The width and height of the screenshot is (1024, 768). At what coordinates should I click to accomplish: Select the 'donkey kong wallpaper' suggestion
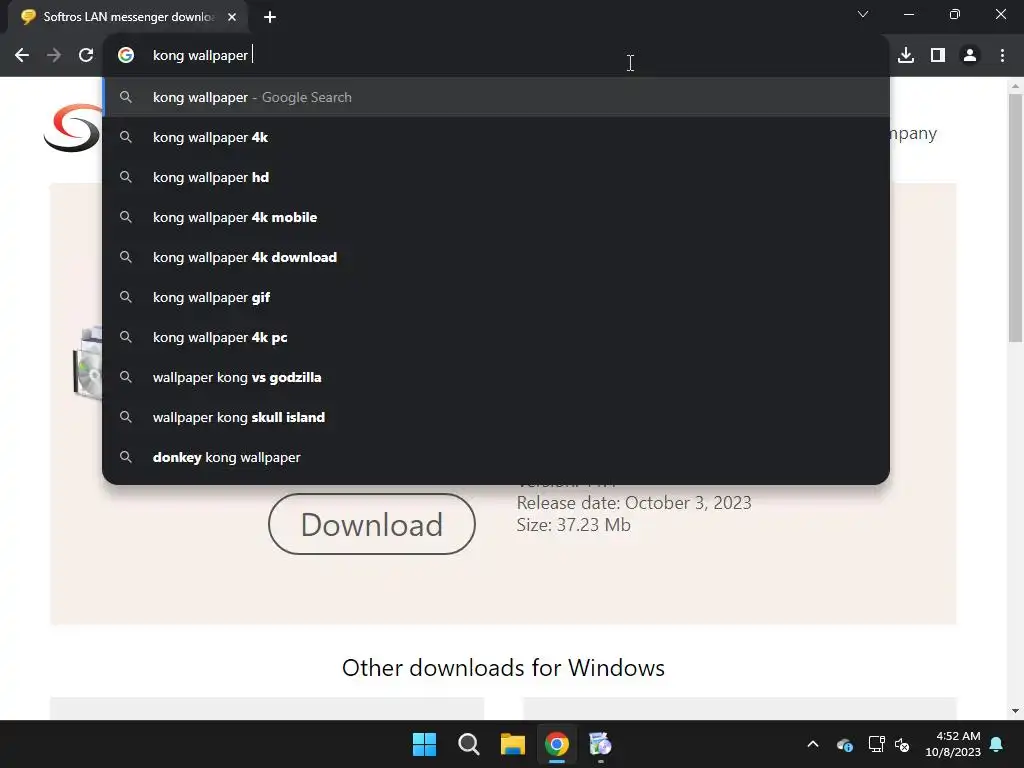click(496, 457)
